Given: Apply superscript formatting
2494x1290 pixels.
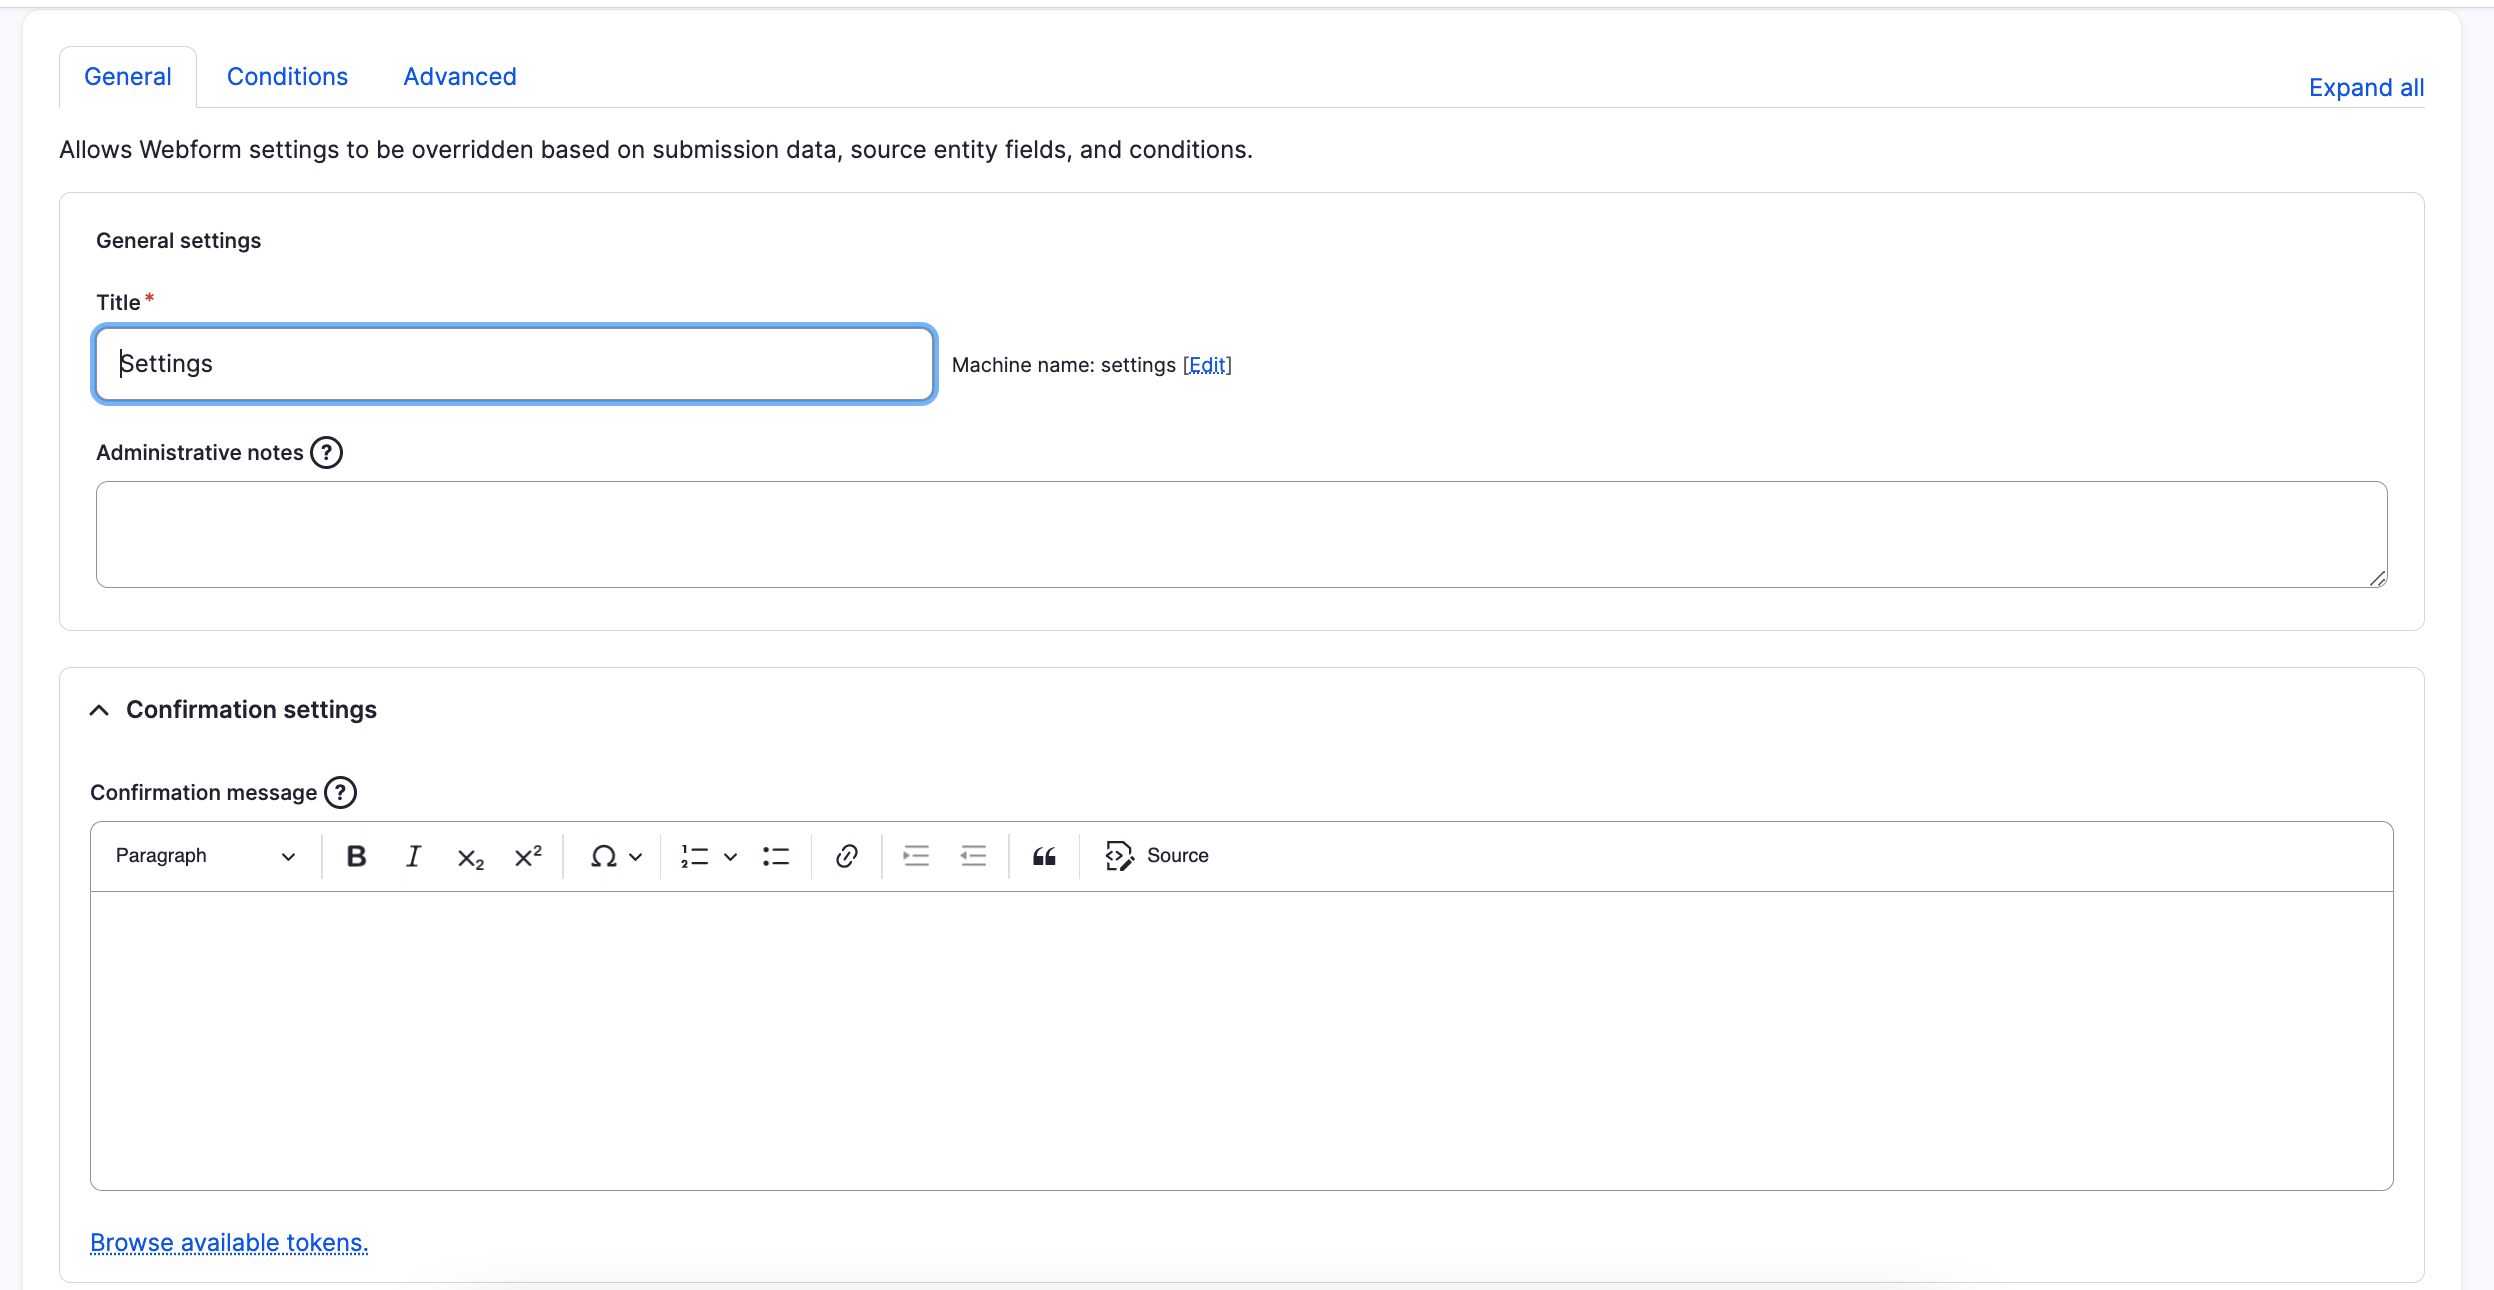Looking at the screenshot, I should tap(528, 856).
